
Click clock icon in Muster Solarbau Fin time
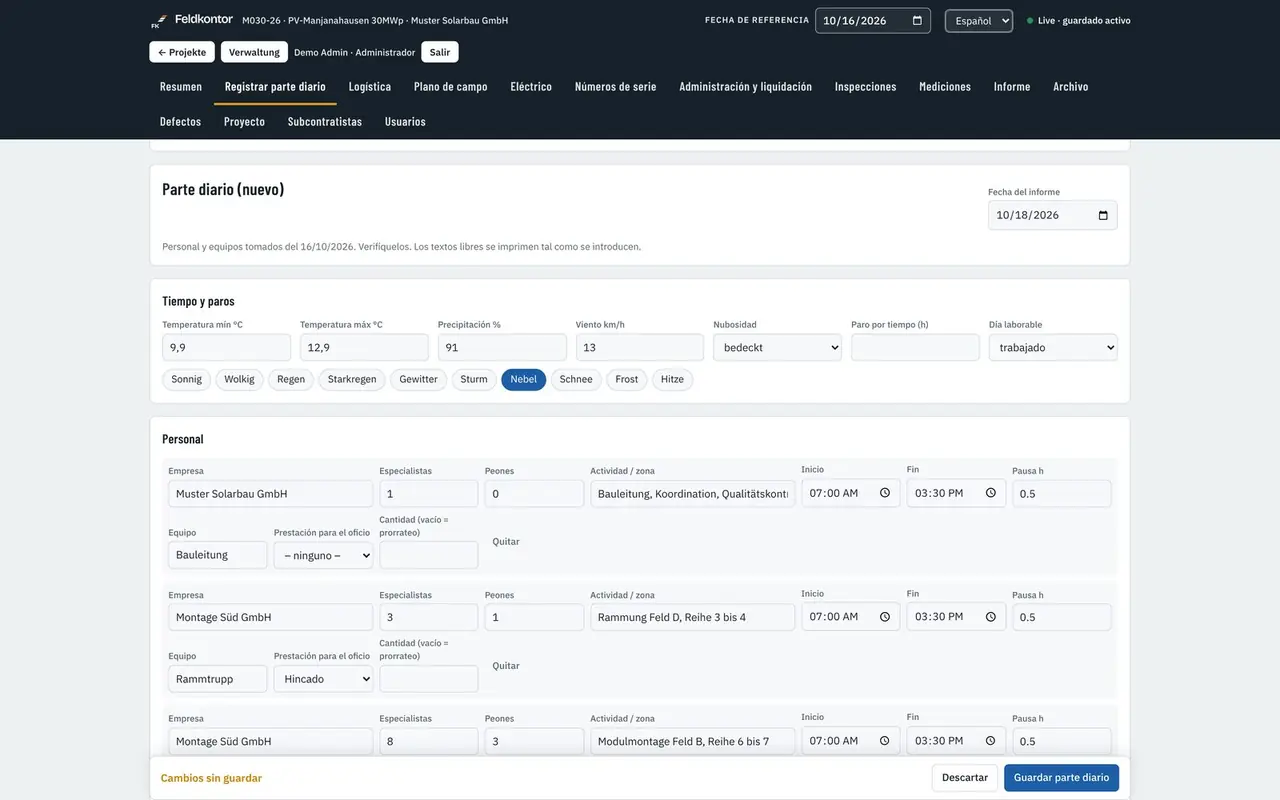[991, 493]
